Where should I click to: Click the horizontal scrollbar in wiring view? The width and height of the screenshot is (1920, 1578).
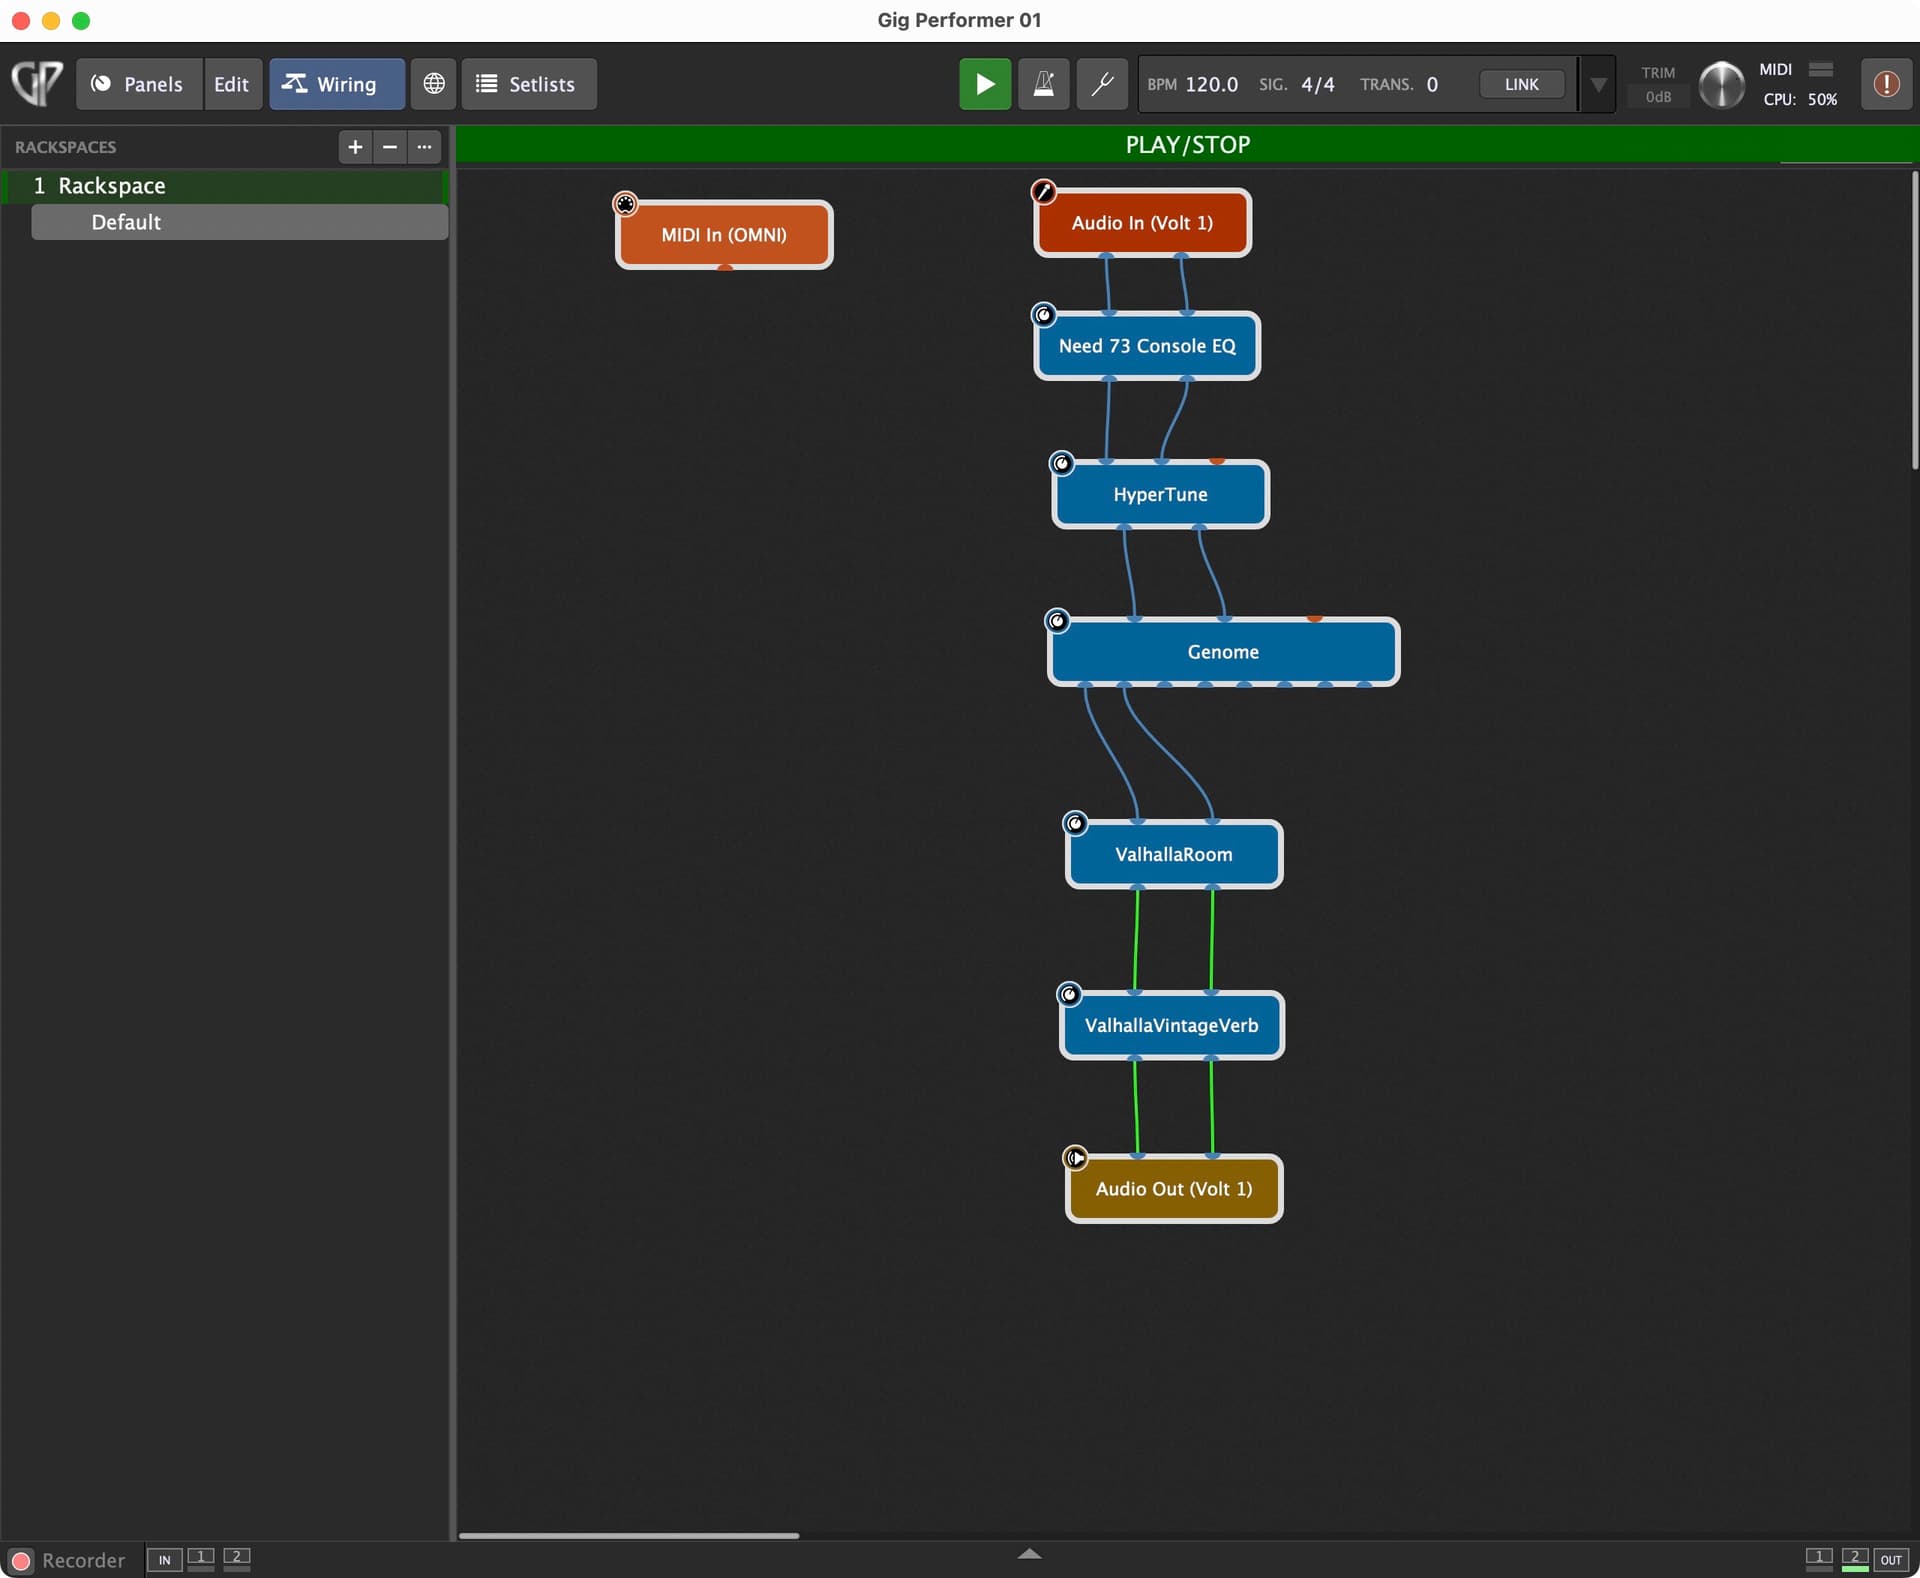pyautogui.click(x=629, y=1535)
